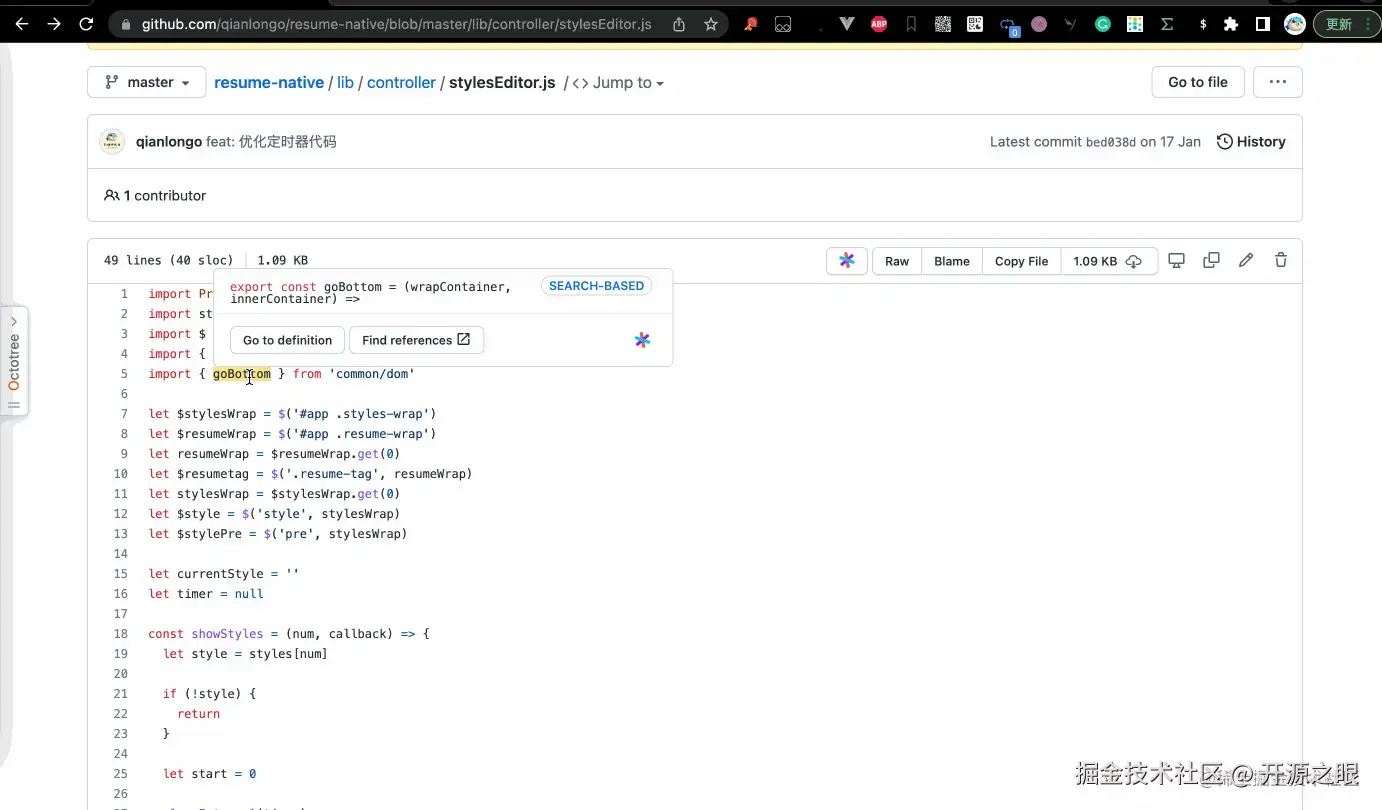Open the master branch dropdown
The width and height of the screenshot is (1382, 810).
[147, 82]
